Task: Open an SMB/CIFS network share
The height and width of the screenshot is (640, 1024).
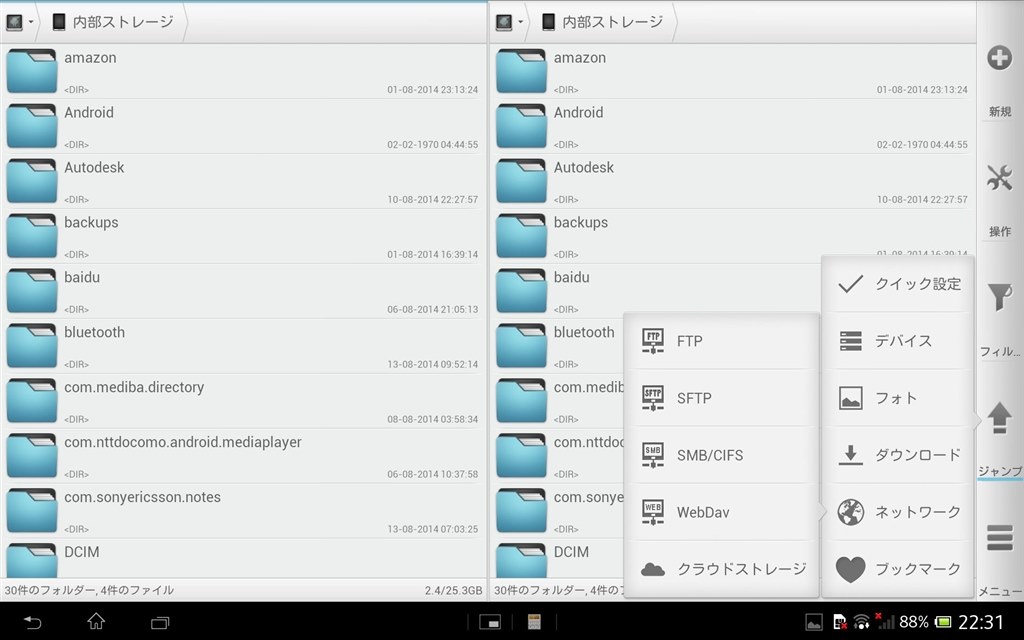Action: coord(651,455)
